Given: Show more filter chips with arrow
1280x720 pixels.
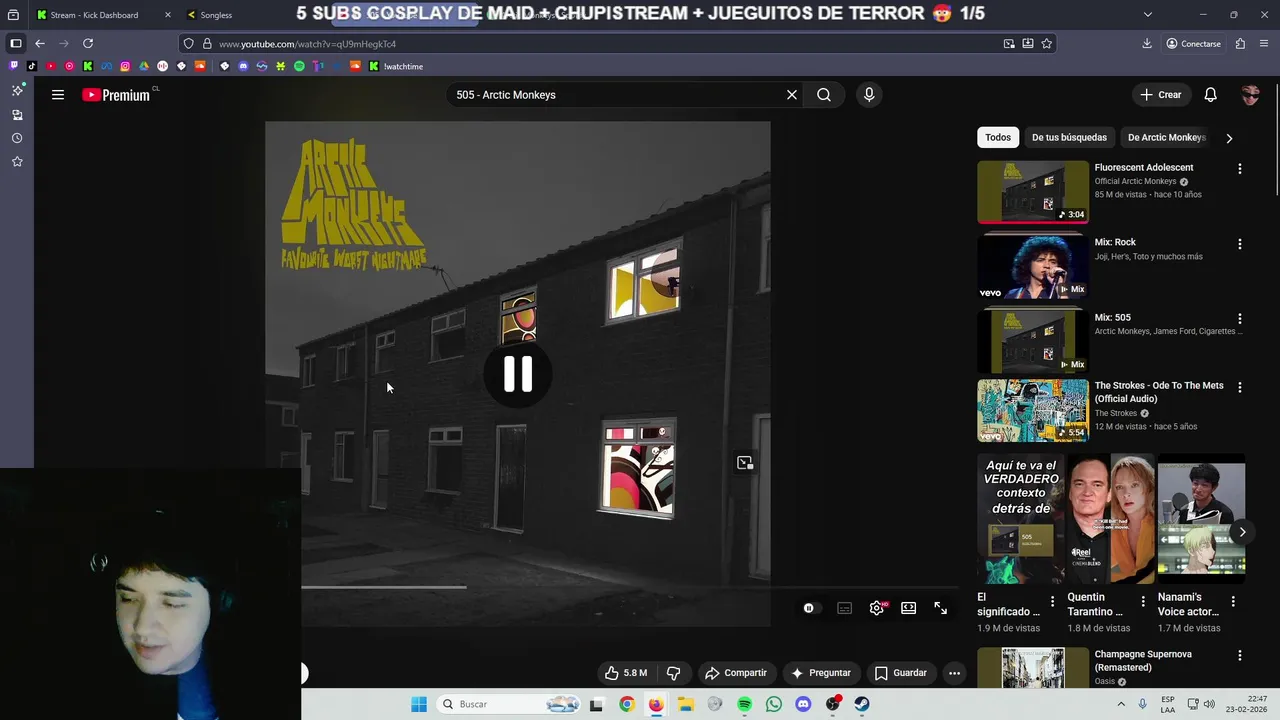Looking at the screenshot, I should (x=1229, y=138).
